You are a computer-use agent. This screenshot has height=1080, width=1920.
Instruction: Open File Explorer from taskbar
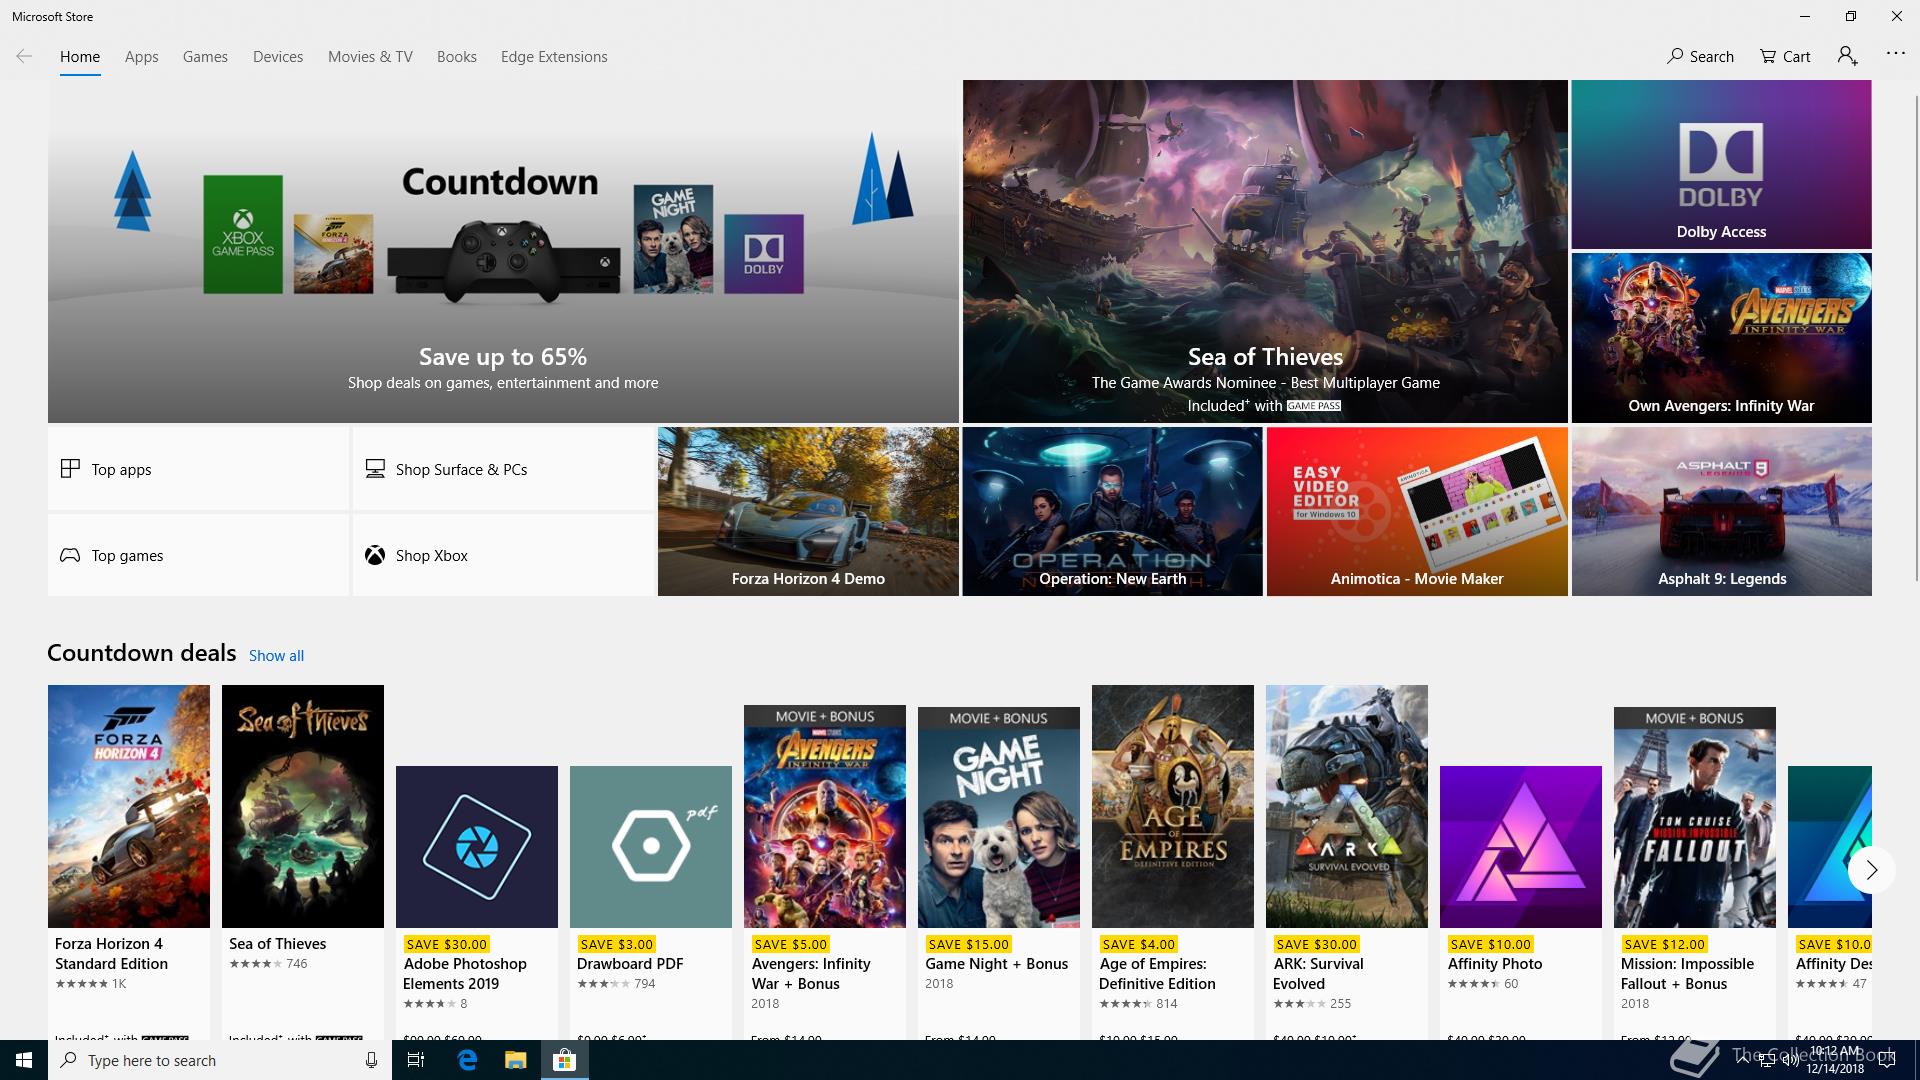[x=515, y=1060]
